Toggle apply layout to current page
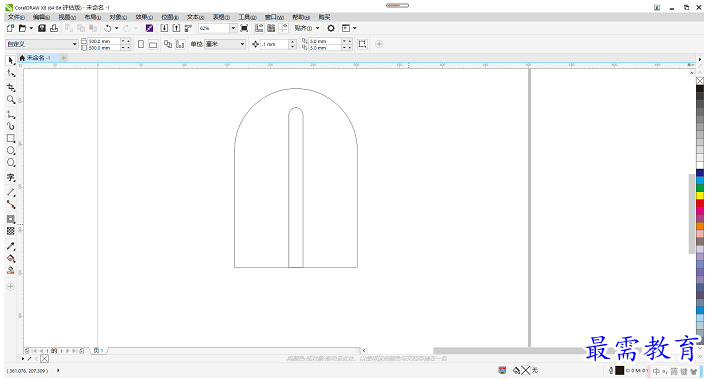 coord(180,44)
